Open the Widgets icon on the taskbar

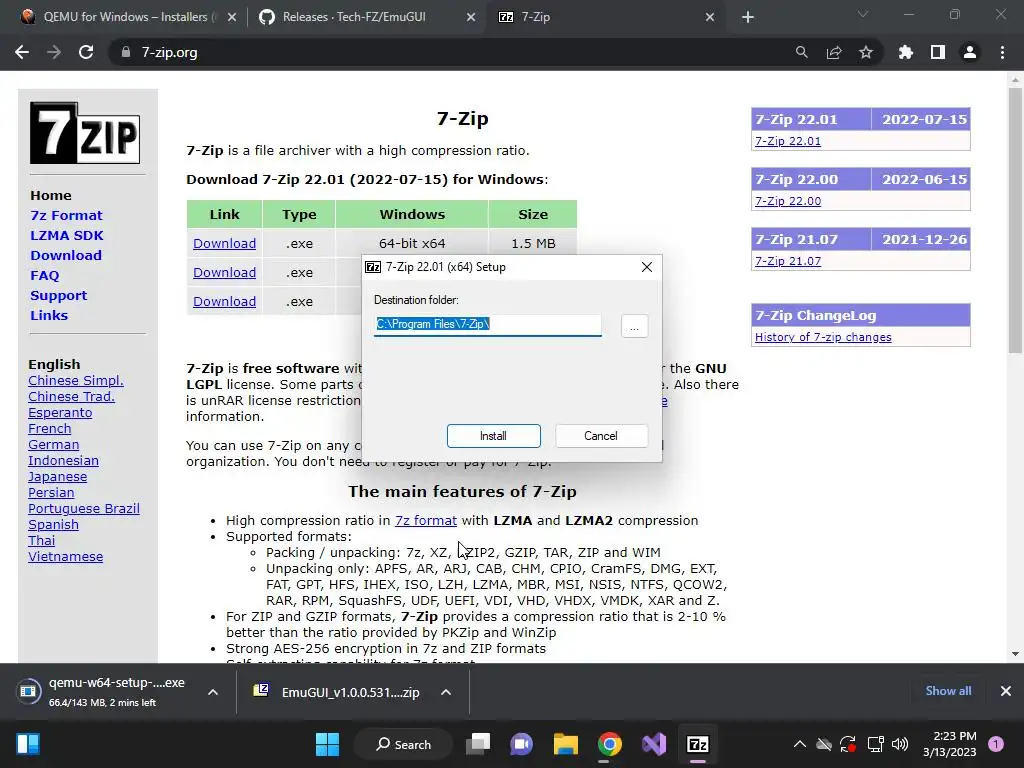coord(28,744)
